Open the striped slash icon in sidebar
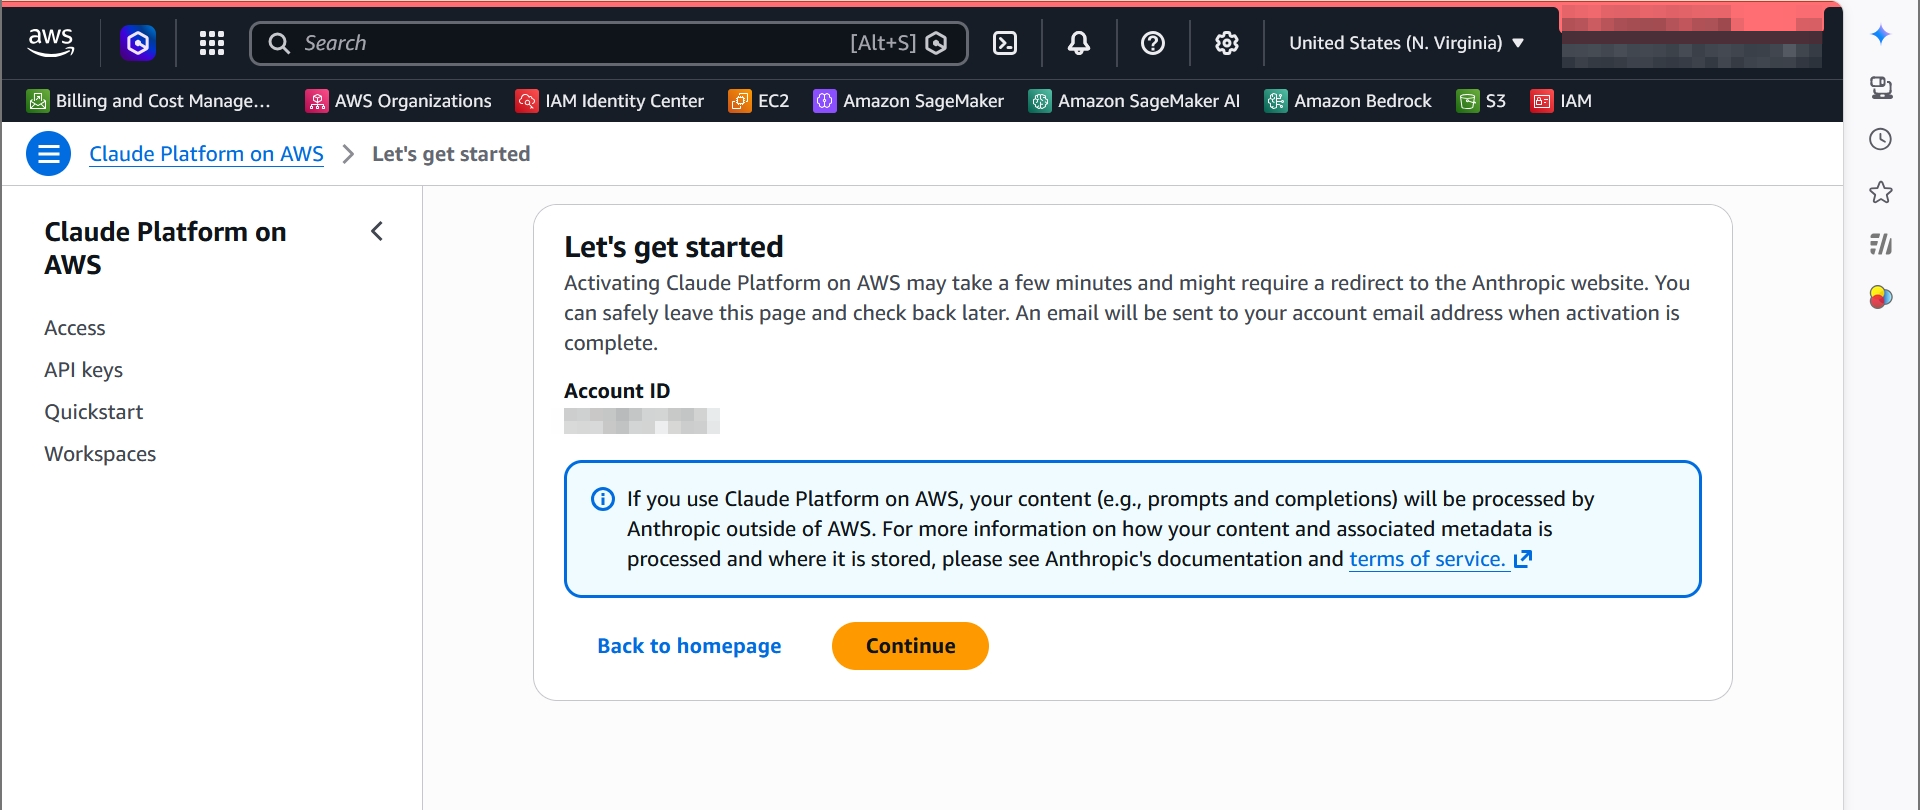1920x810 pixels. pyautogui.click(x=1881, y=244)
